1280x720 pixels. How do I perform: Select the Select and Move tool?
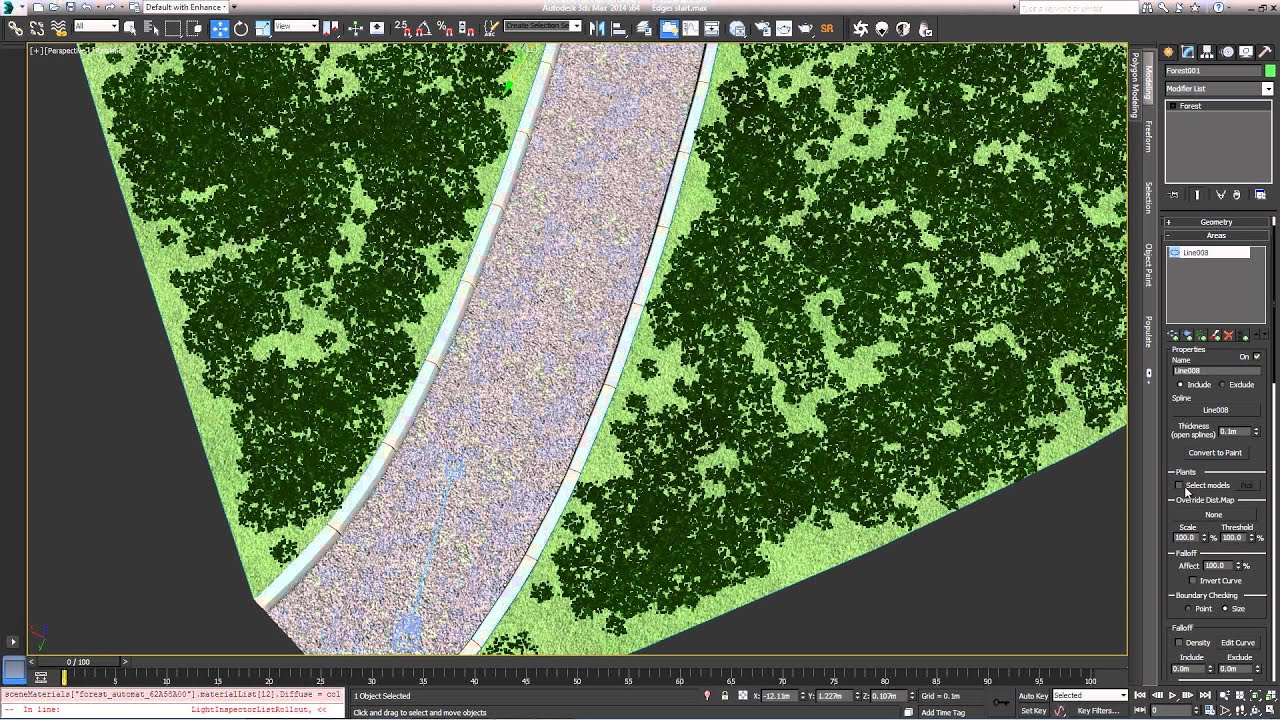[220, 29]
